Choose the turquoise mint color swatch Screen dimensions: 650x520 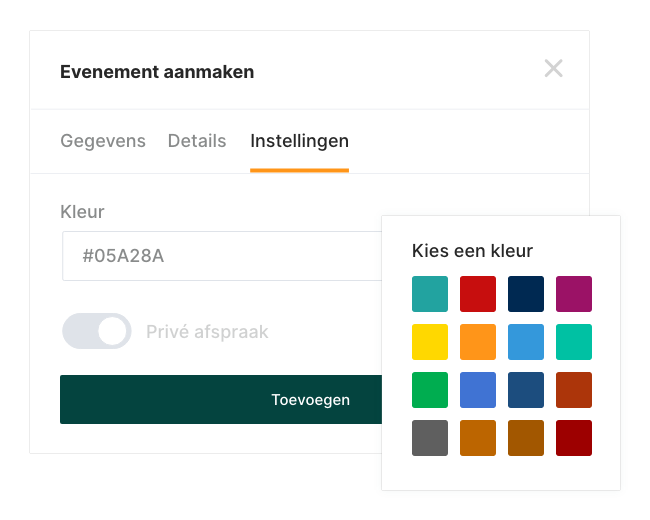click(x=574, y=342)
